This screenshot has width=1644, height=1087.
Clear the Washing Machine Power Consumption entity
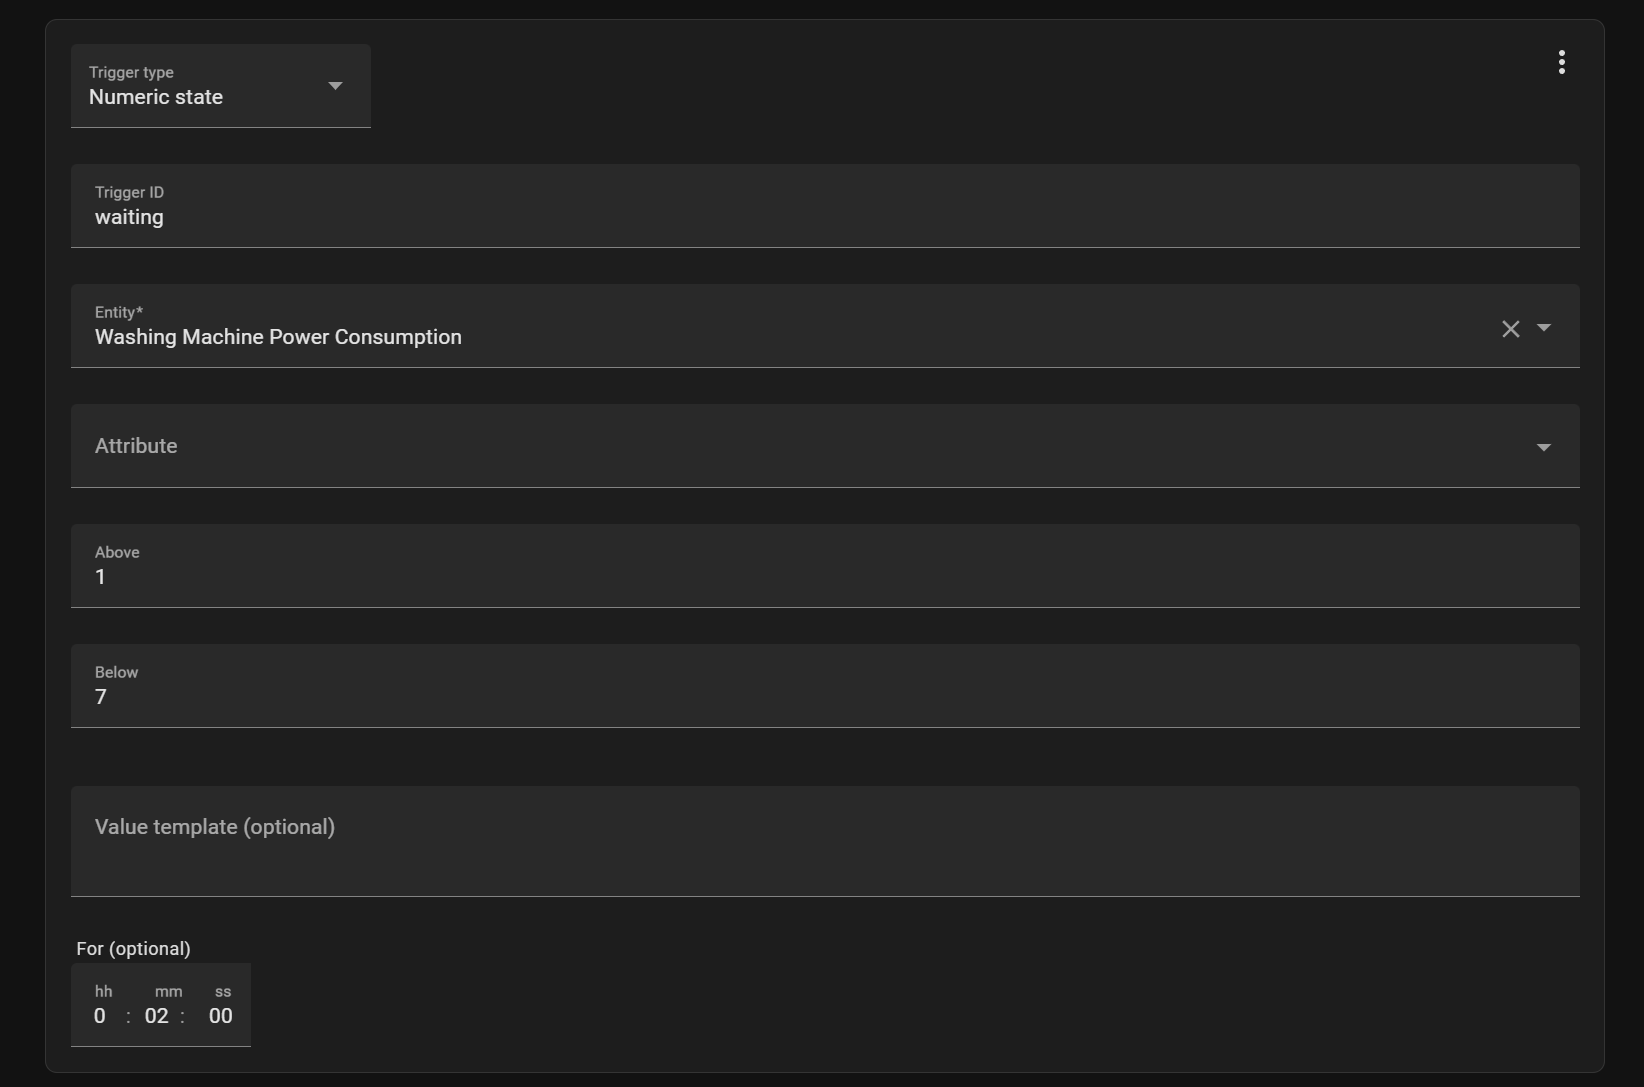[1510, 329]
